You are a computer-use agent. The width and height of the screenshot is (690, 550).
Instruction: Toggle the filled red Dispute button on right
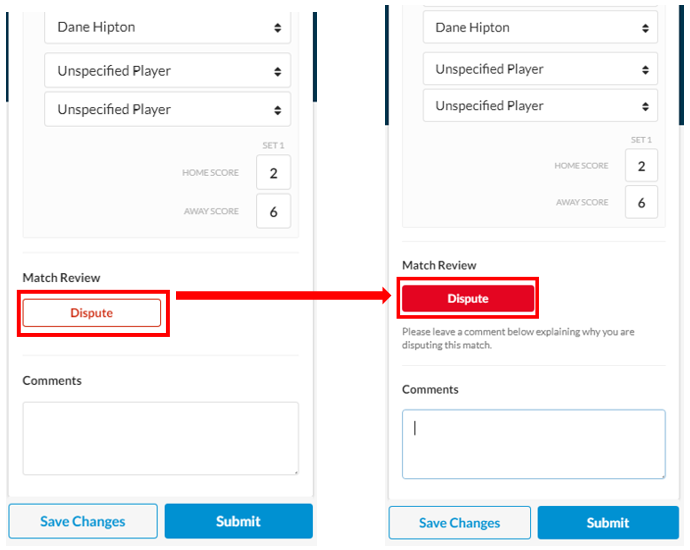coord(468,298)
